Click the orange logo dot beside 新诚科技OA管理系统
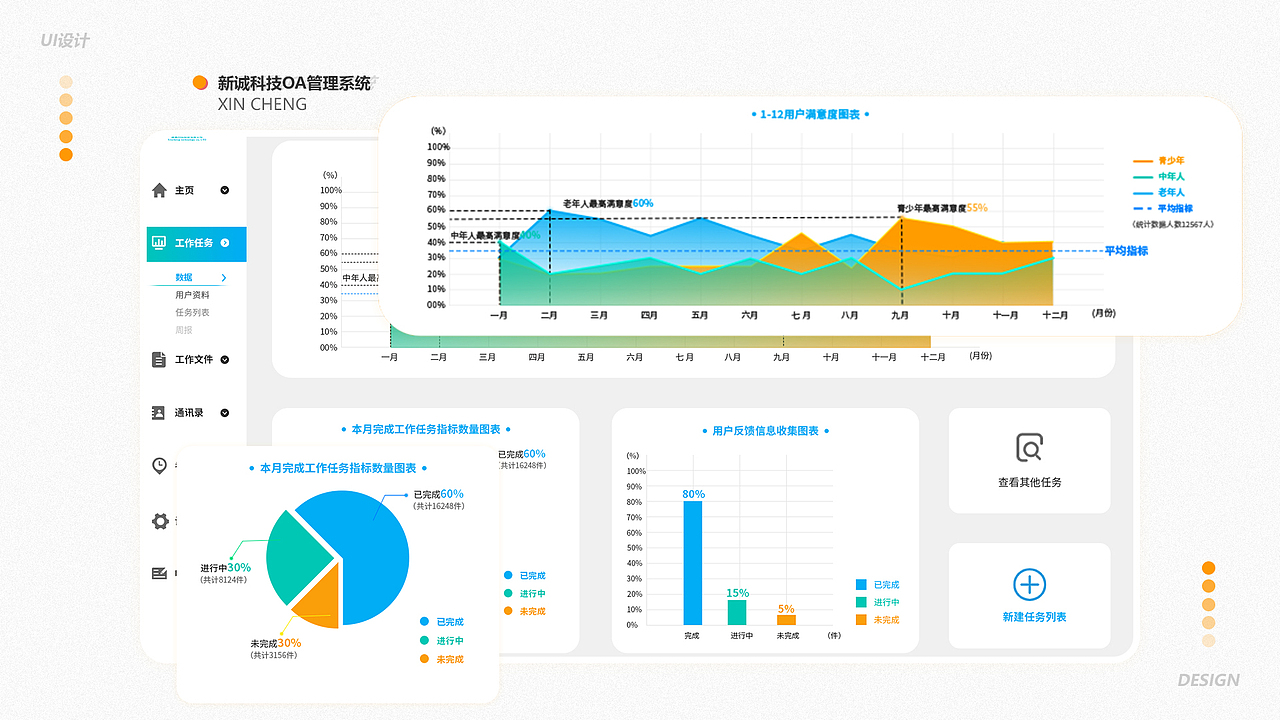Screen dimensions: 1280x720 [200, 83]
